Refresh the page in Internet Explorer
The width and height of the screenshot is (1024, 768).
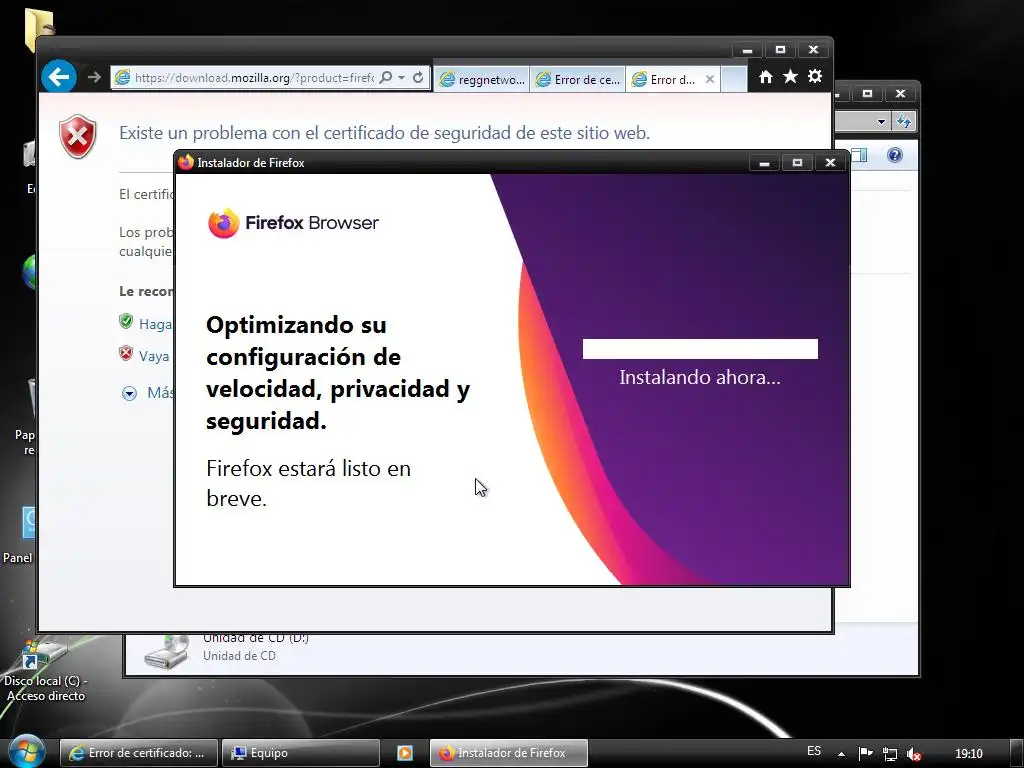[419, 78]
